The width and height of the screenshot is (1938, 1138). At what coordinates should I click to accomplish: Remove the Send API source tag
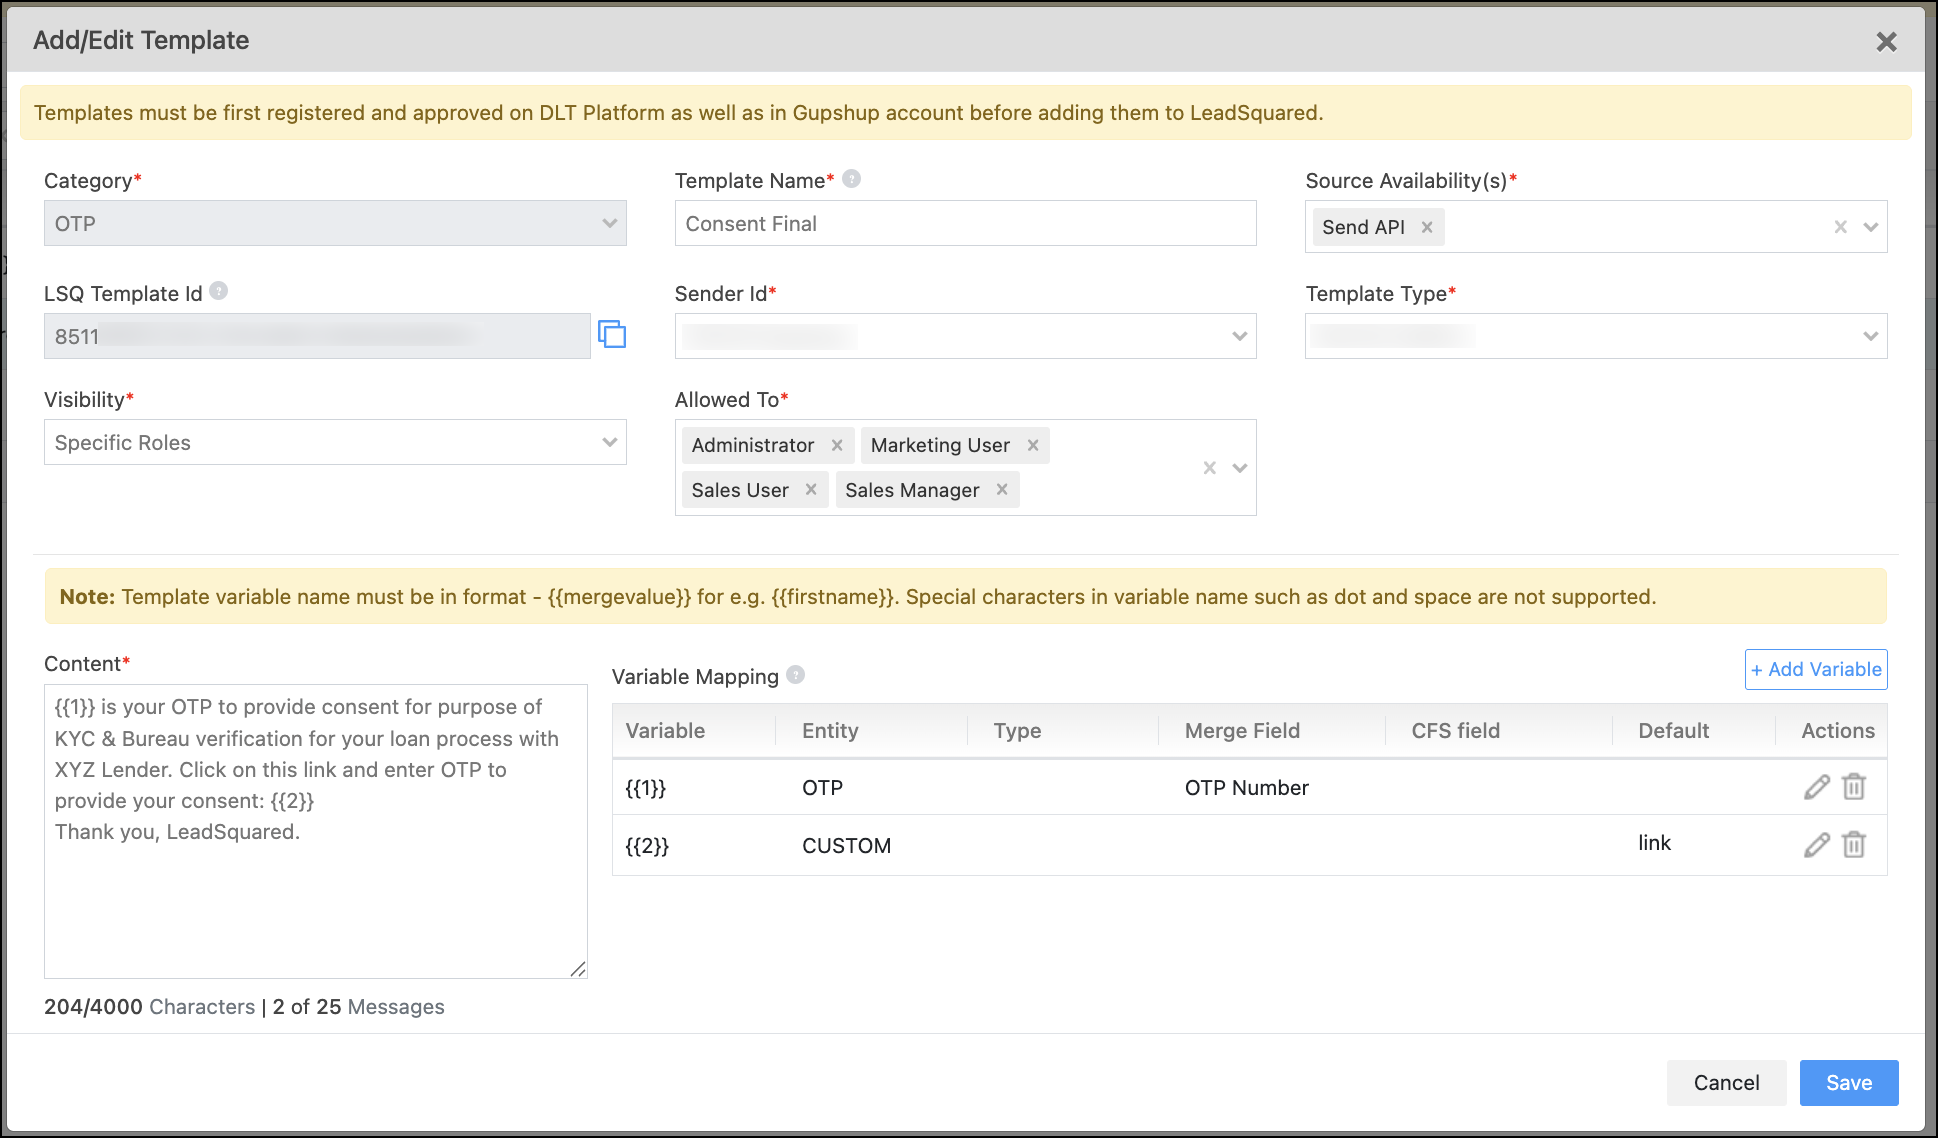click(1427, 226)
